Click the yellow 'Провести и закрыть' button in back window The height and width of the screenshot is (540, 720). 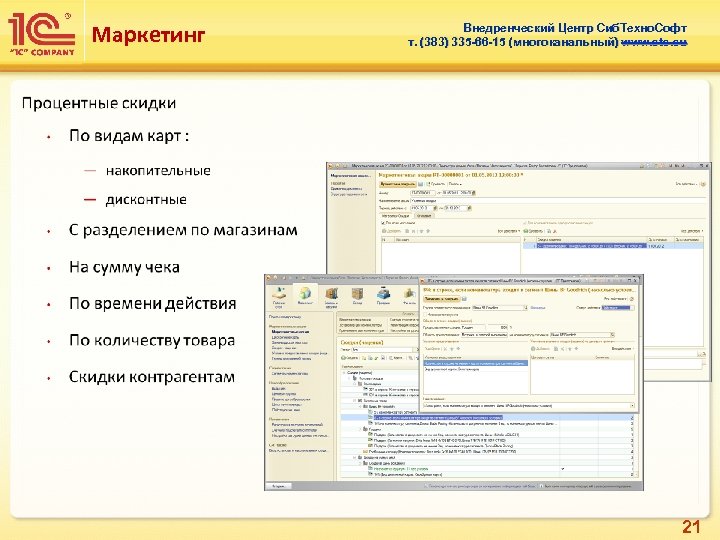tap(398, 184)
